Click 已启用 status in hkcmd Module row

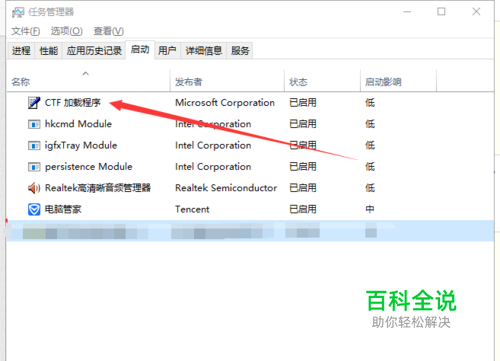coord(303,124)
